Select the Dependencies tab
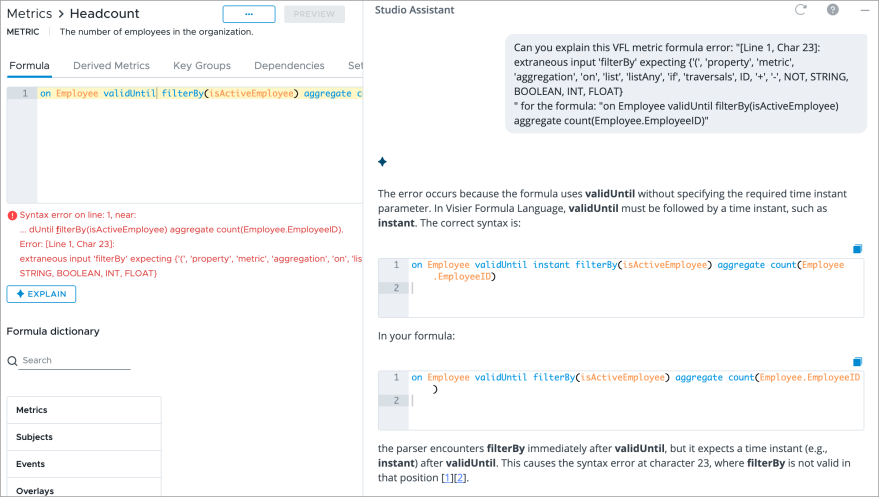 tap(289, 66)
